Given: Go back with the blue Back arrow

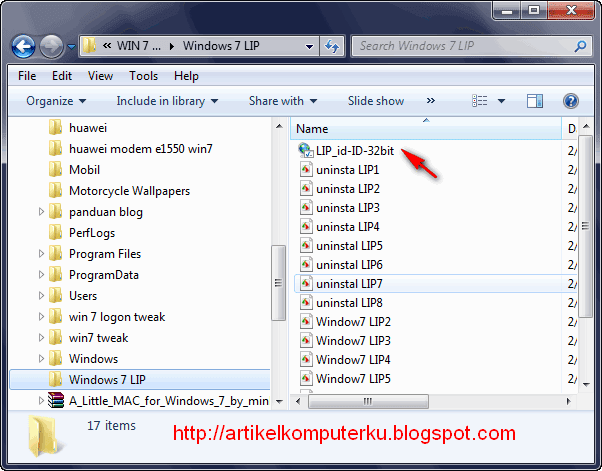Looking at the screenshot, I should (x=23, y=46).
